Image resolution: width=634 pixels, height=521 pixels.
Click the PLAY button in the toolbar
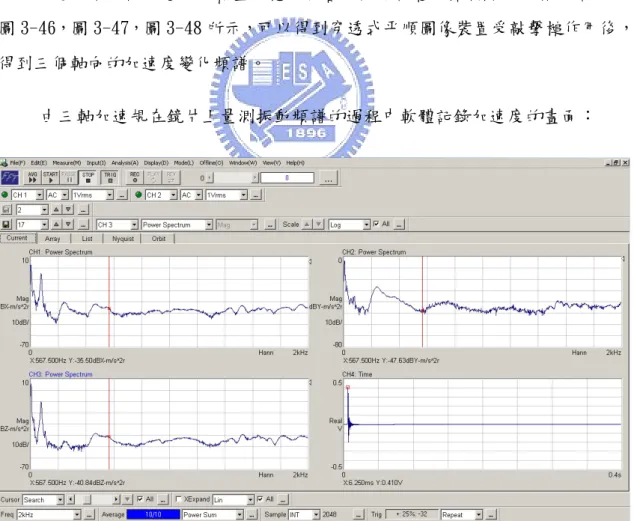point(153,177)
